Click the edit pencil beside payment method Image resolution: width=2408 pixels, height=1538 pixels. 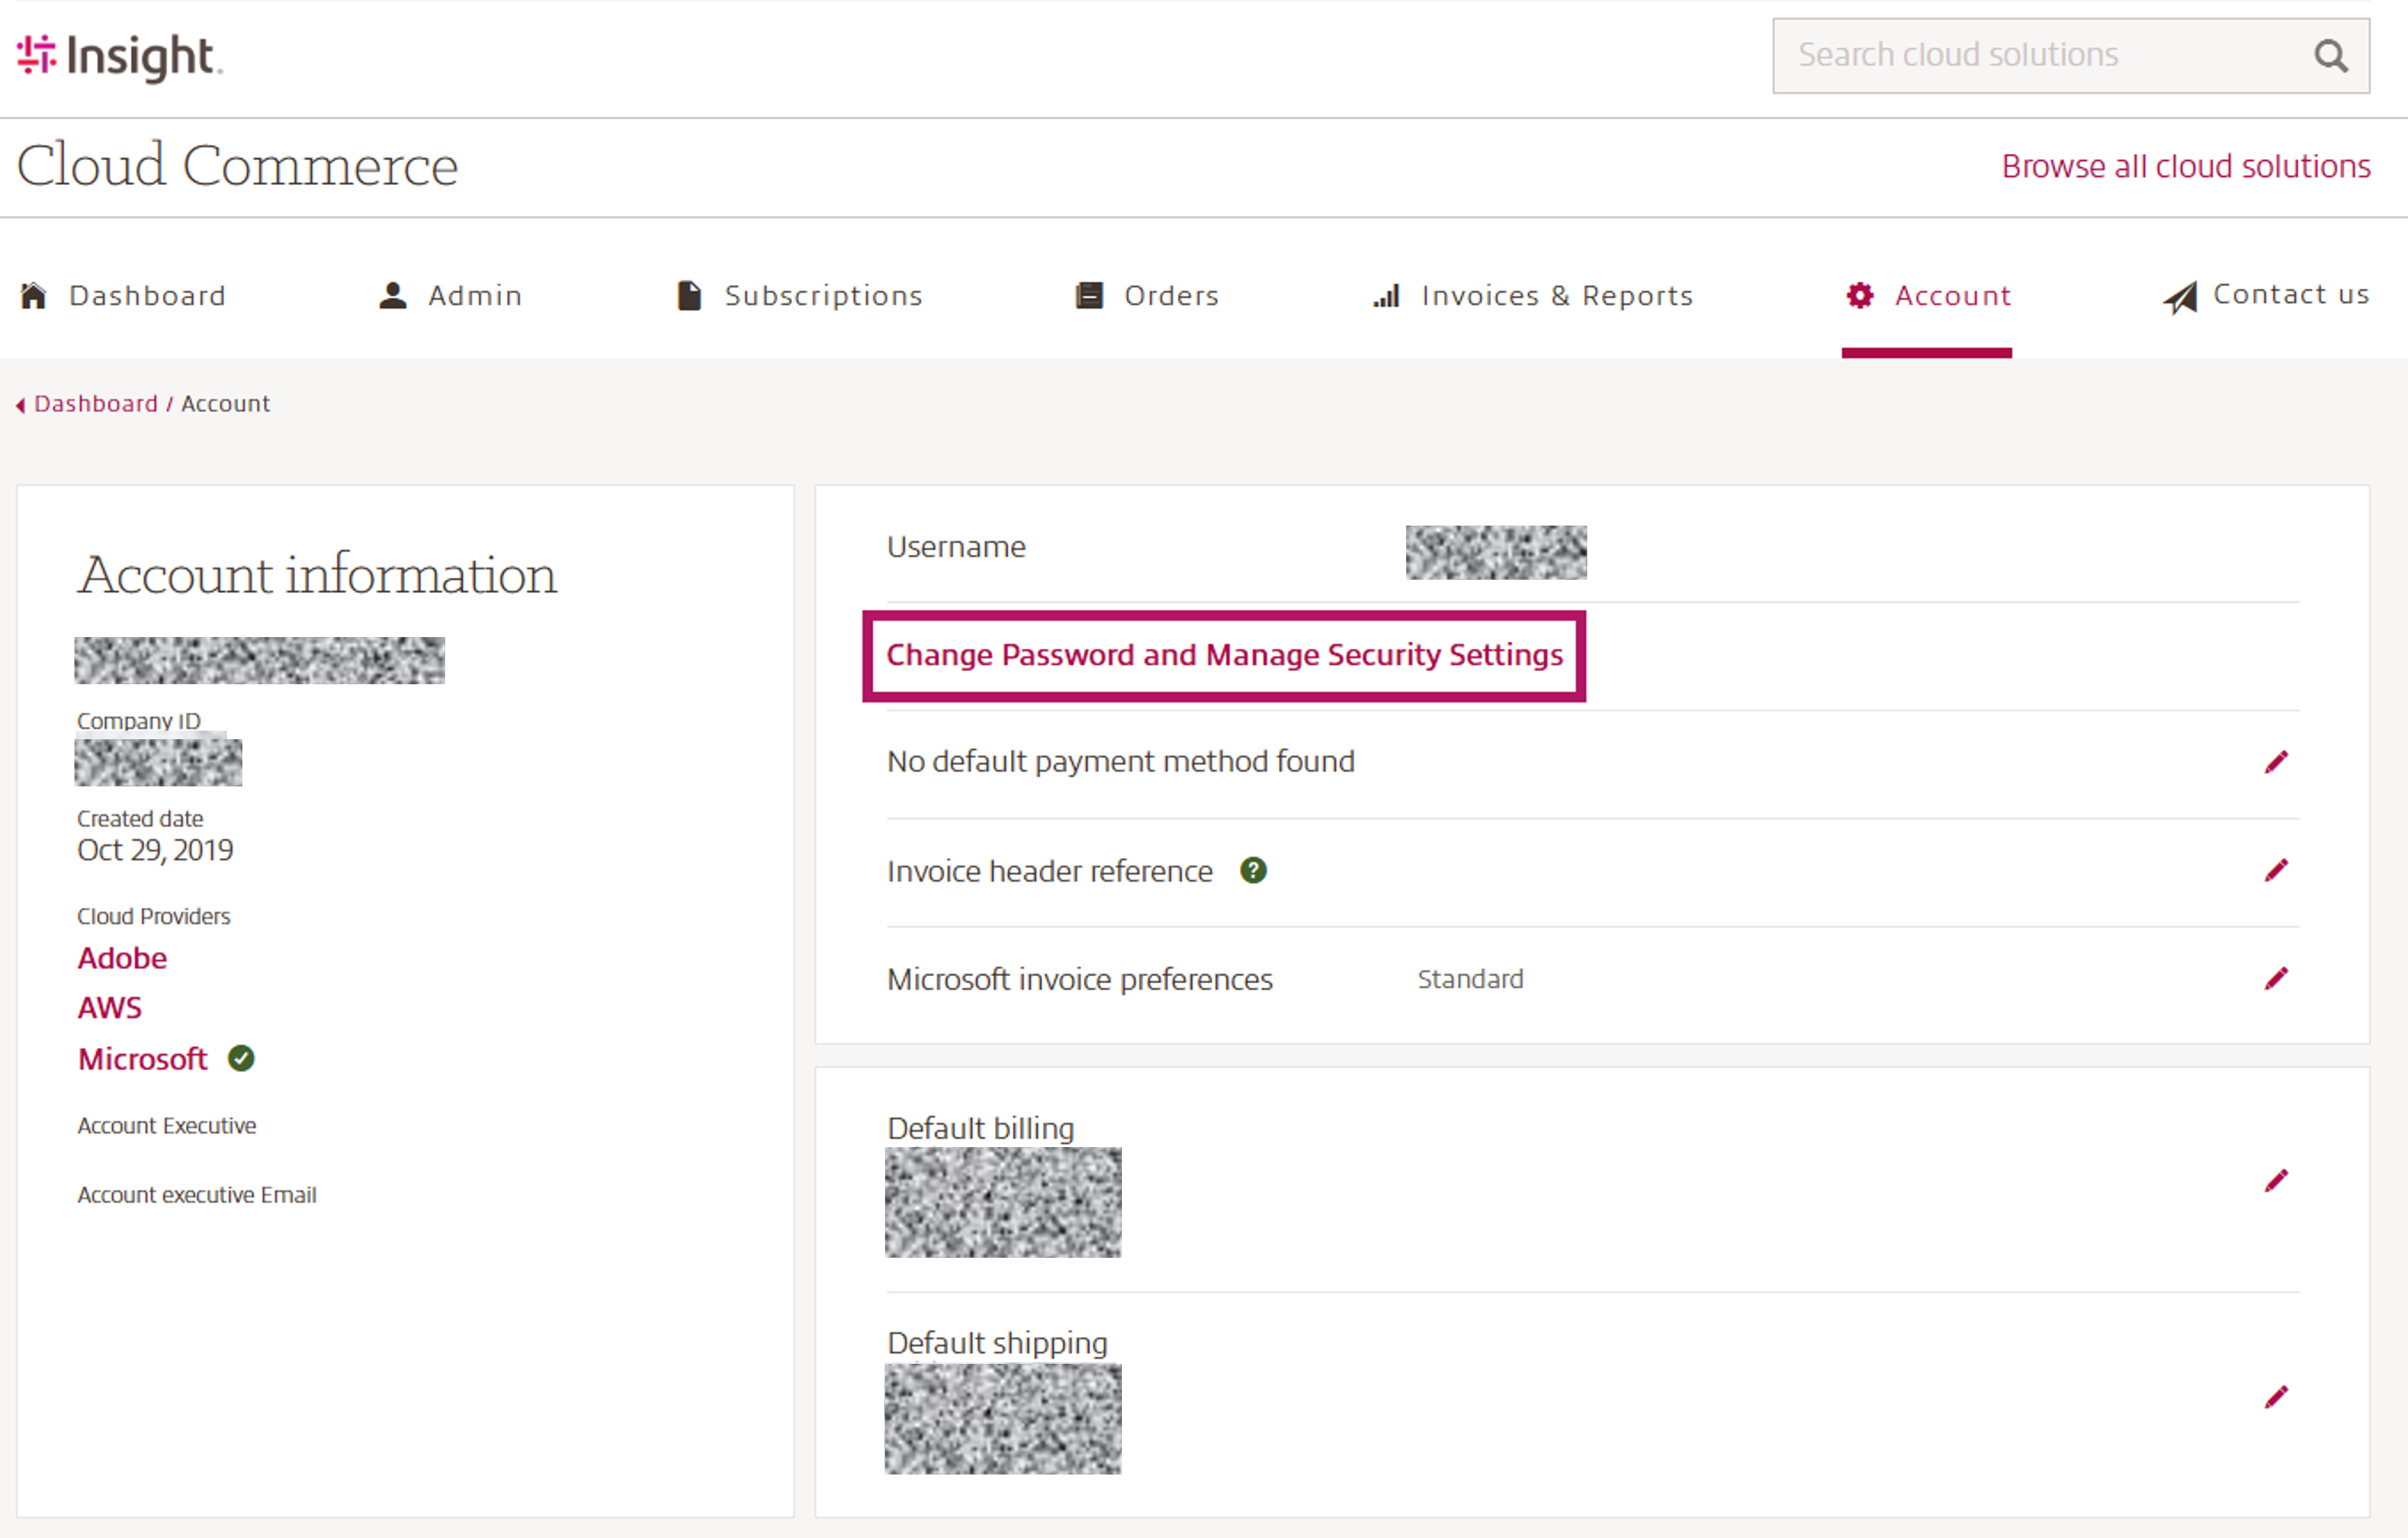click(2277, 762)
